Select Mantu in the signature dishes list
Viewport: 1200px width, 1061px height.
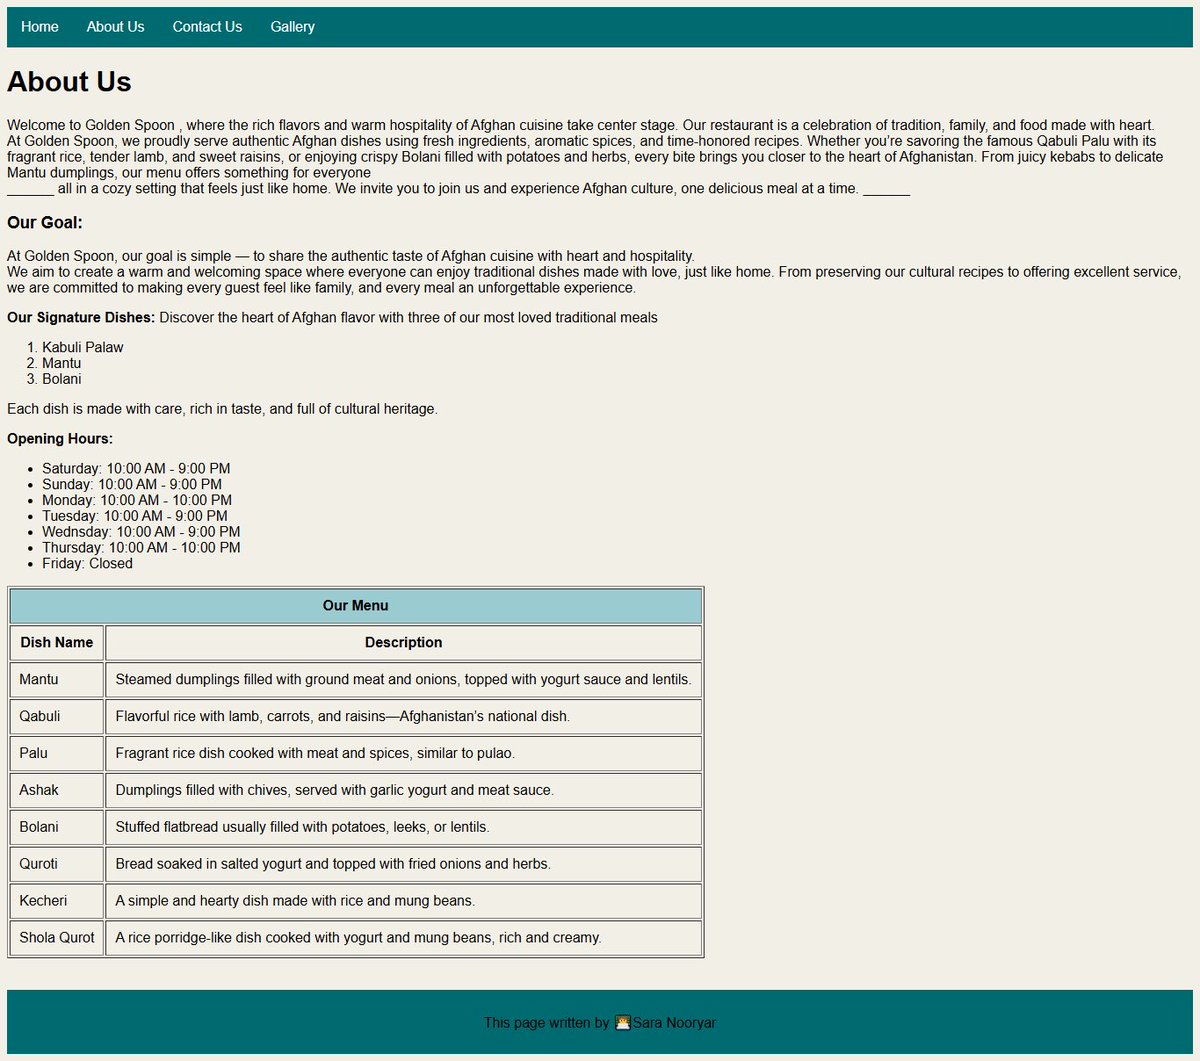tap(62, 363)
